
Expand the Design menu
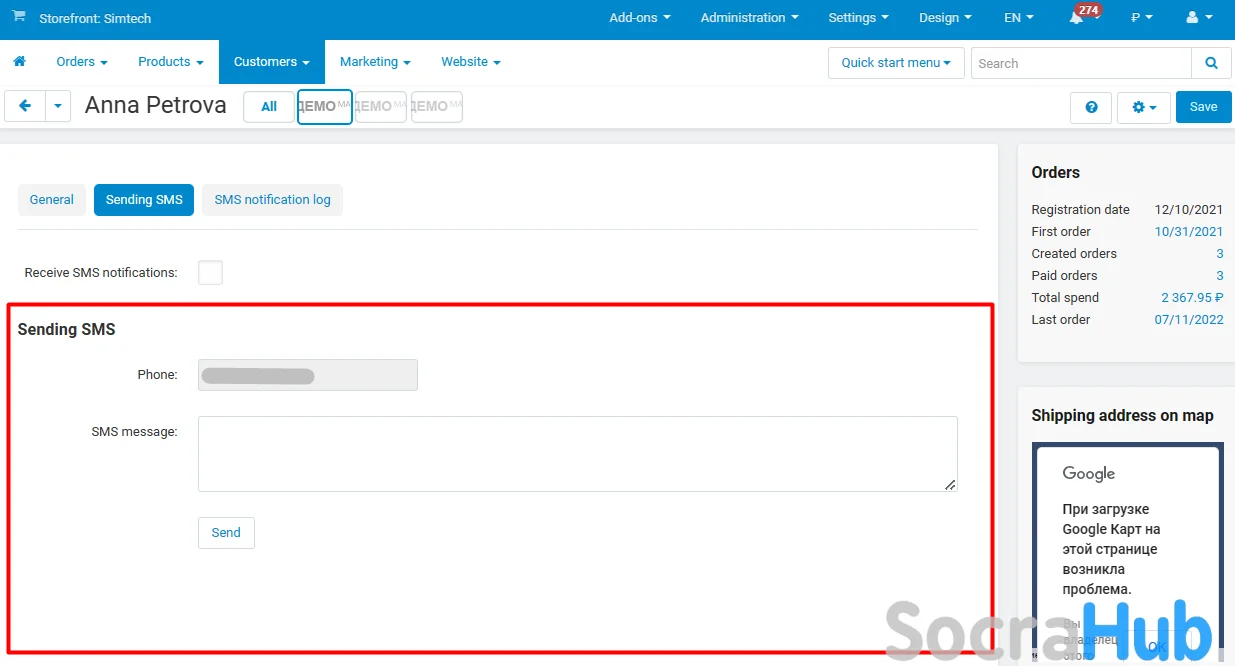coord(946,18)
